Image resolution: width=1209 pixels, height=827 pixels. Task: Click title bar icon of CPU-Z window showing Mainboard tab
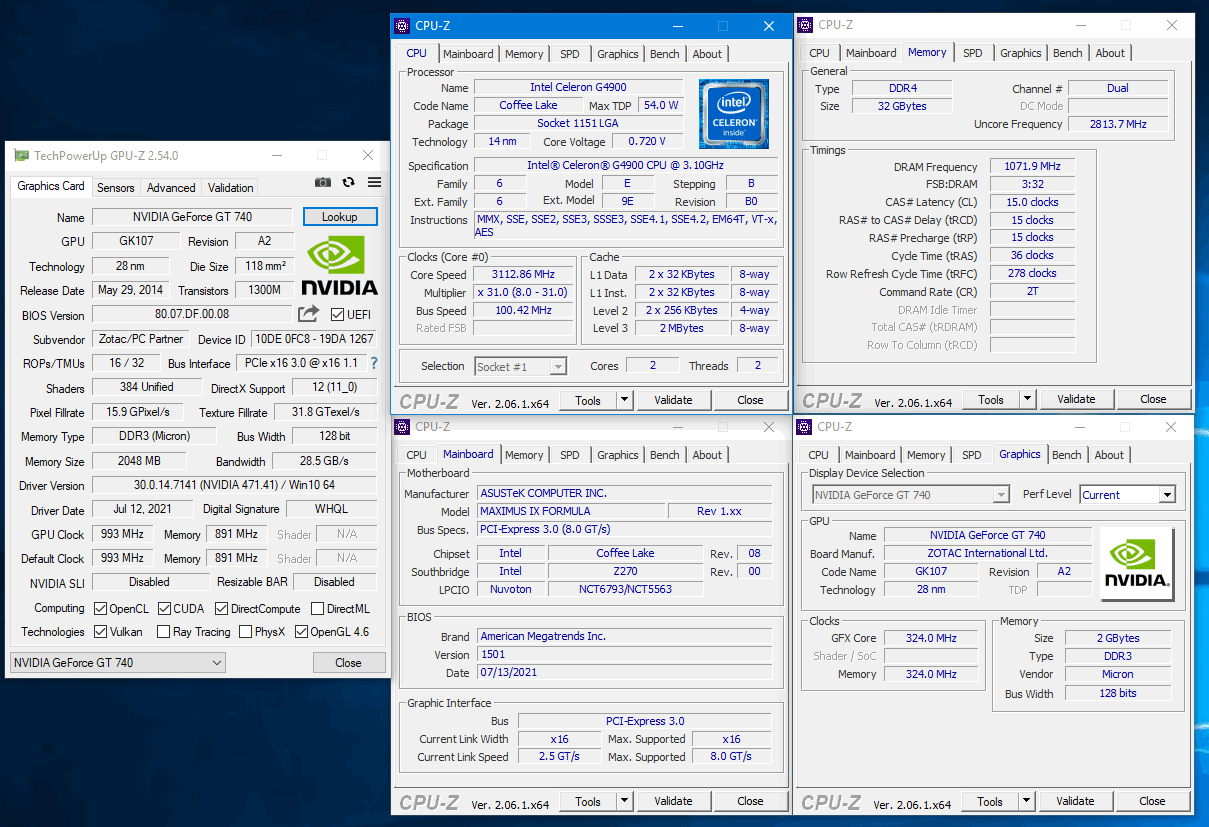[402, 427]
